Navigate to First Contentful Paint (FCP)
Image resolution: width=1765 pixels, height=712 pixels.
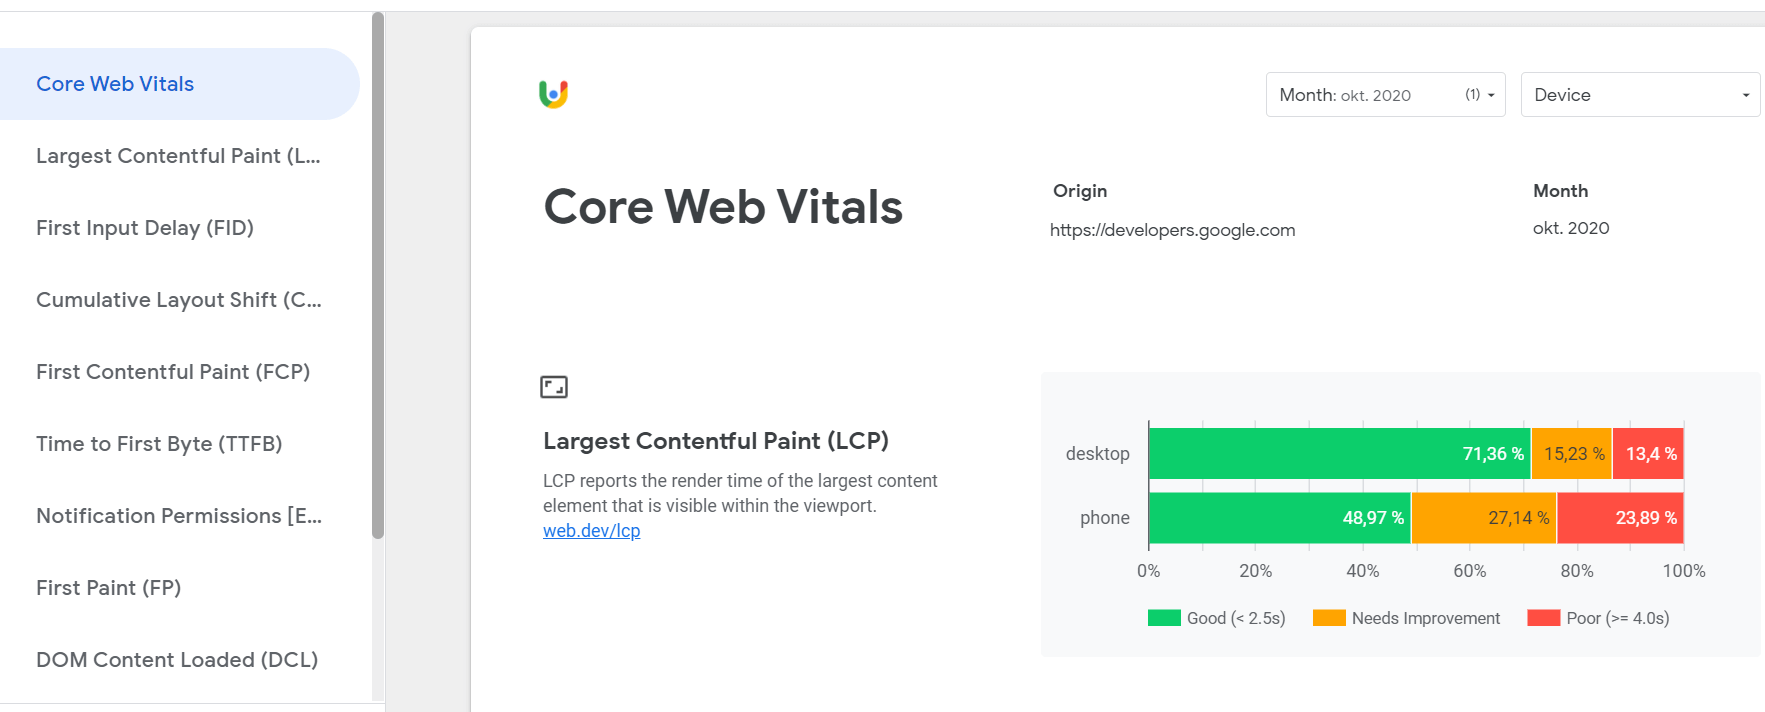pyautogui.click(x=173, y=372)
